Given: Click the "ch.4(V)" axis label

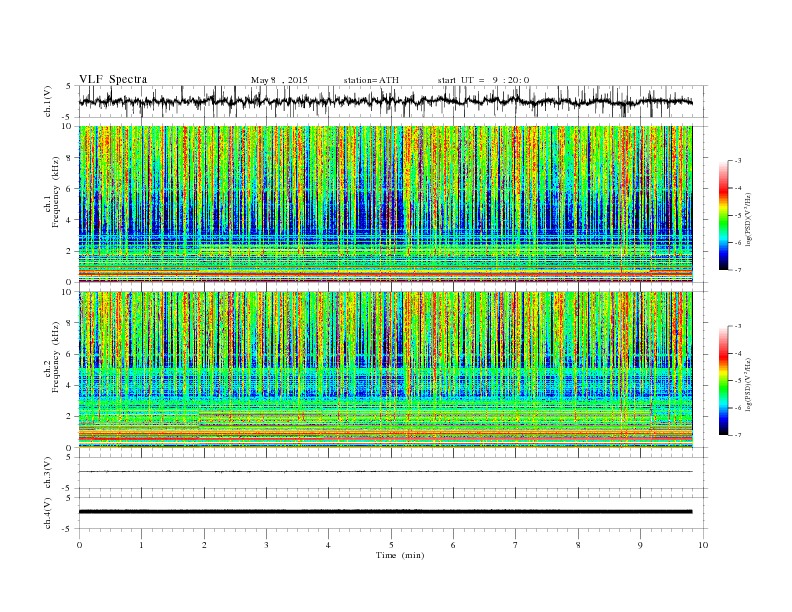Looking at the screenshot, I should 48,513.
